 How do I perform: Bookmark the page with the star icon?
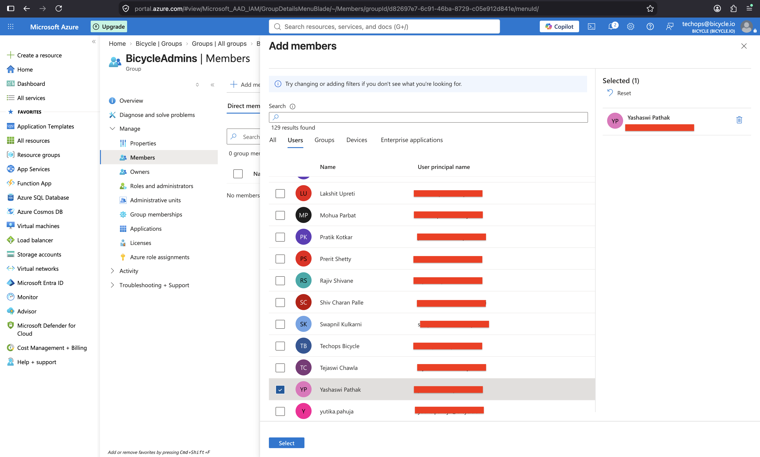click(x=650, y=8)
